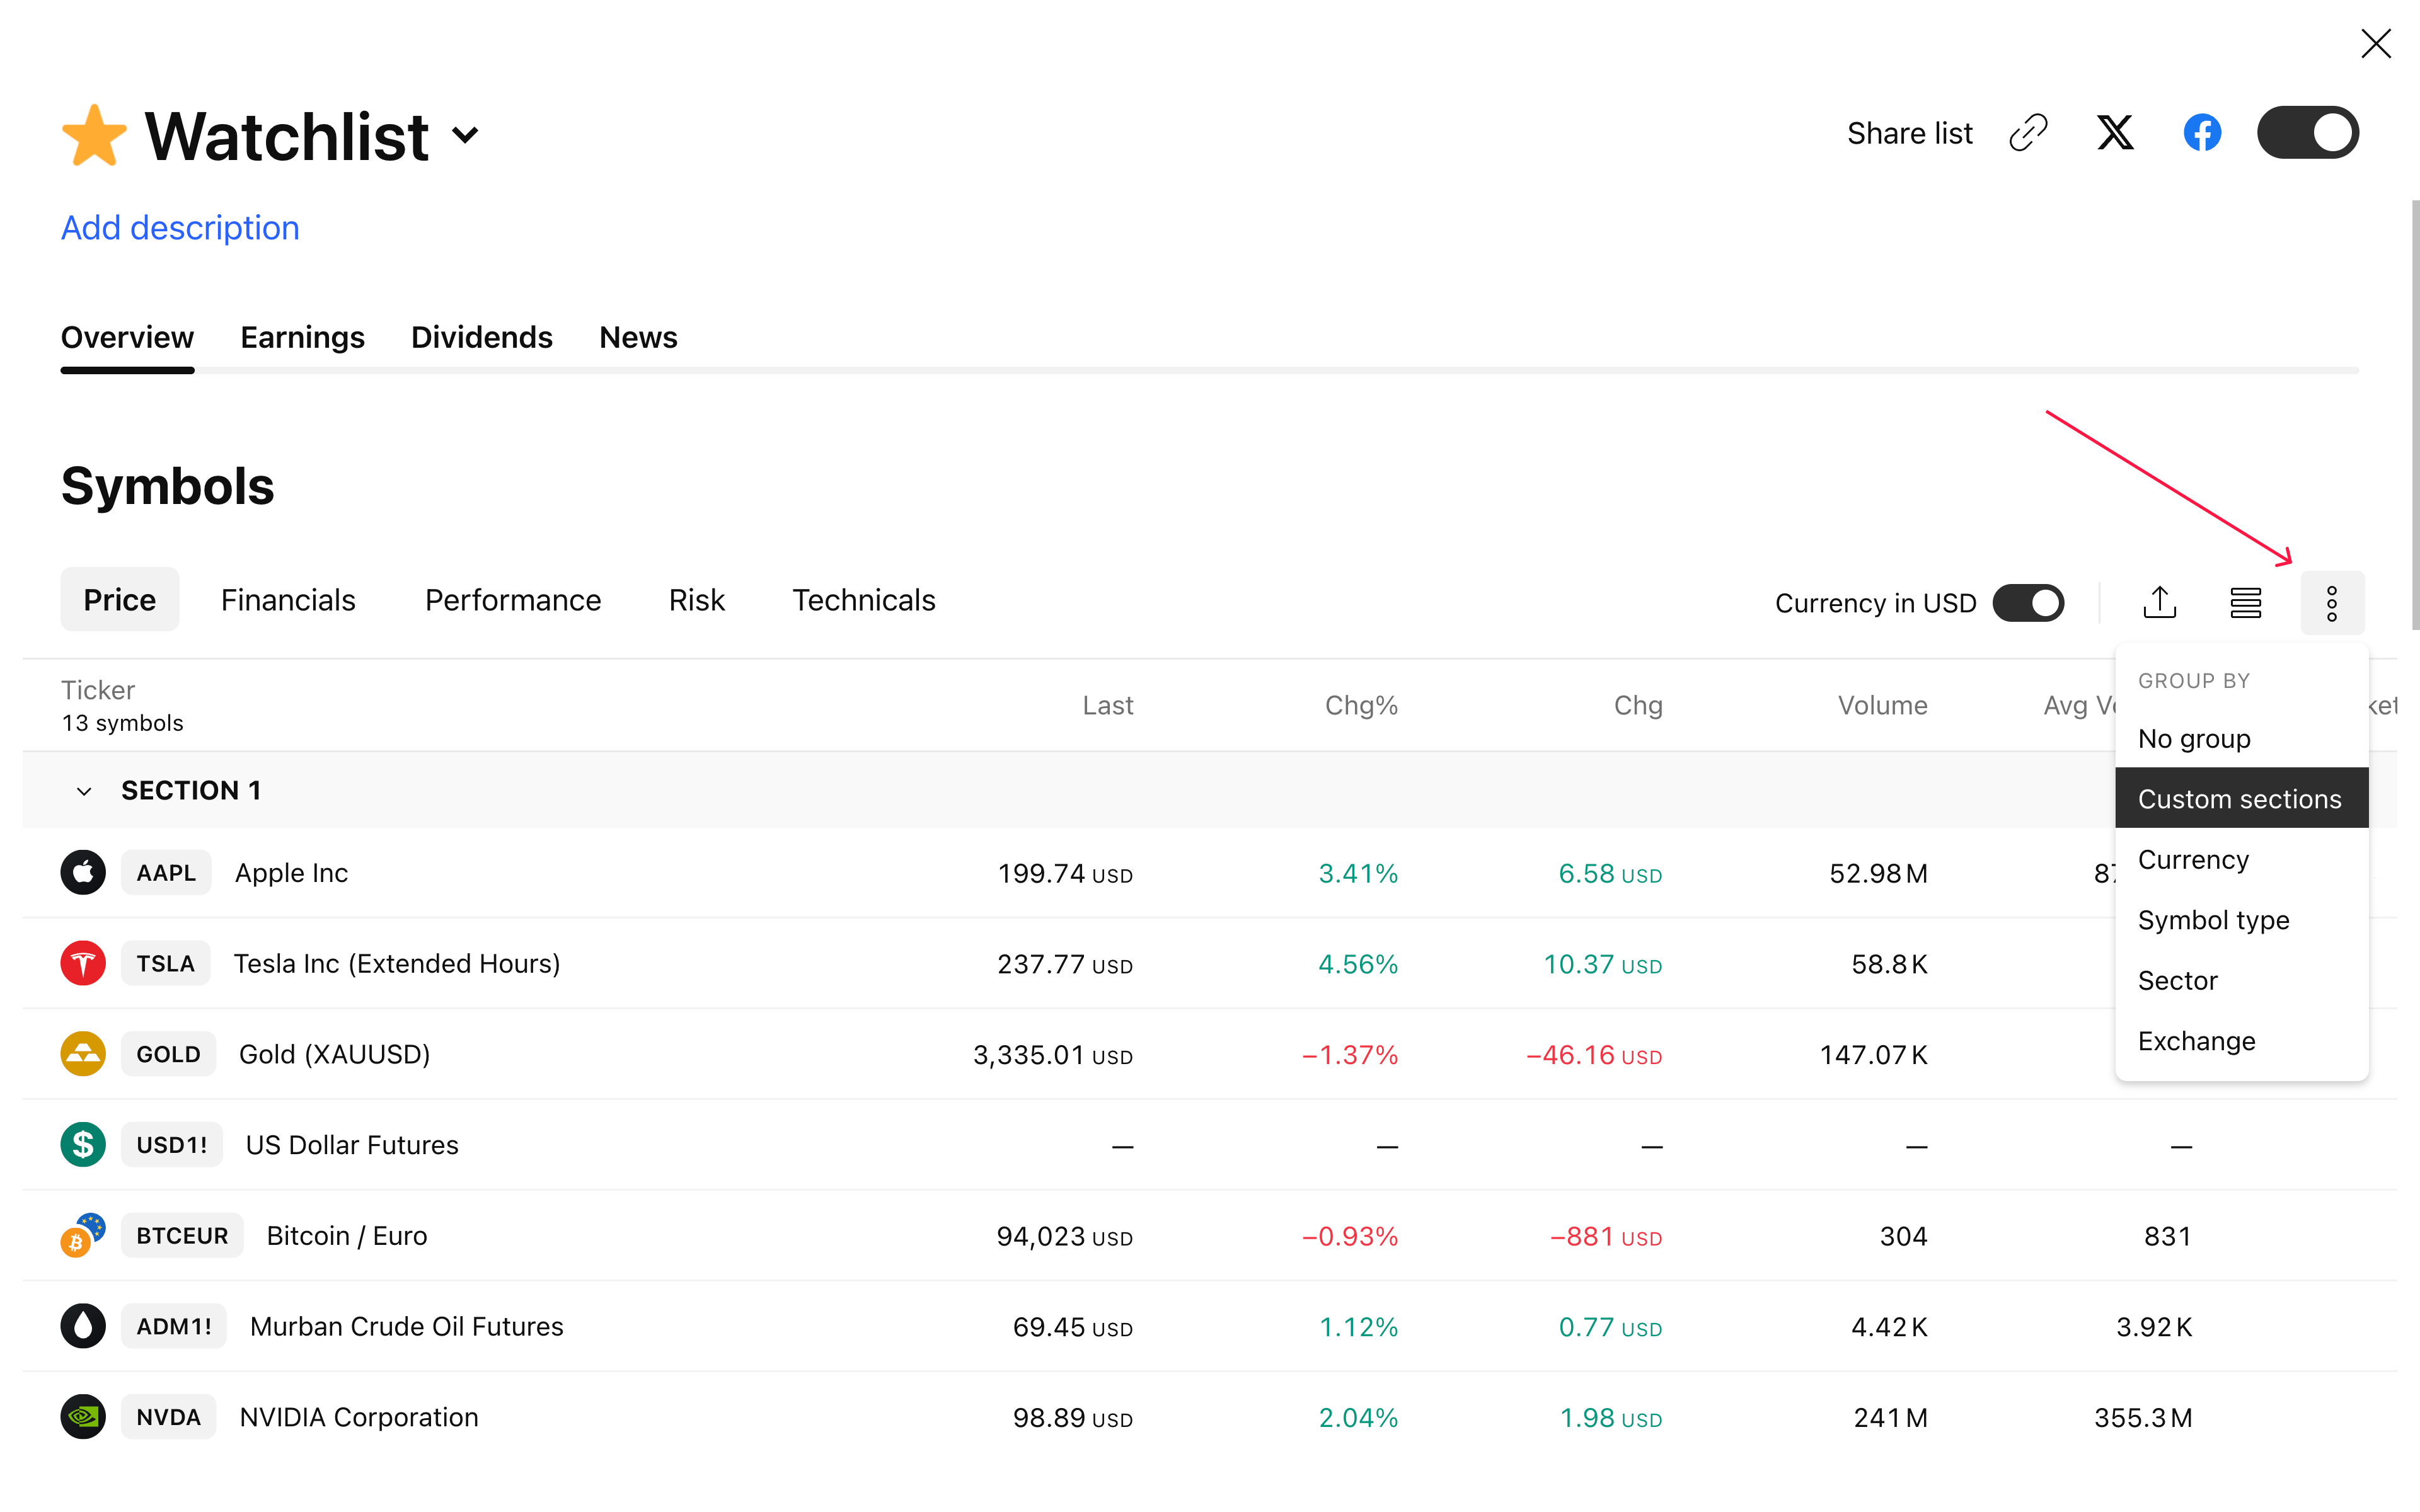This screenshot has width=2420, height=1512.
Task: Share list on Facebook
Action: [x=2201, y=133]
